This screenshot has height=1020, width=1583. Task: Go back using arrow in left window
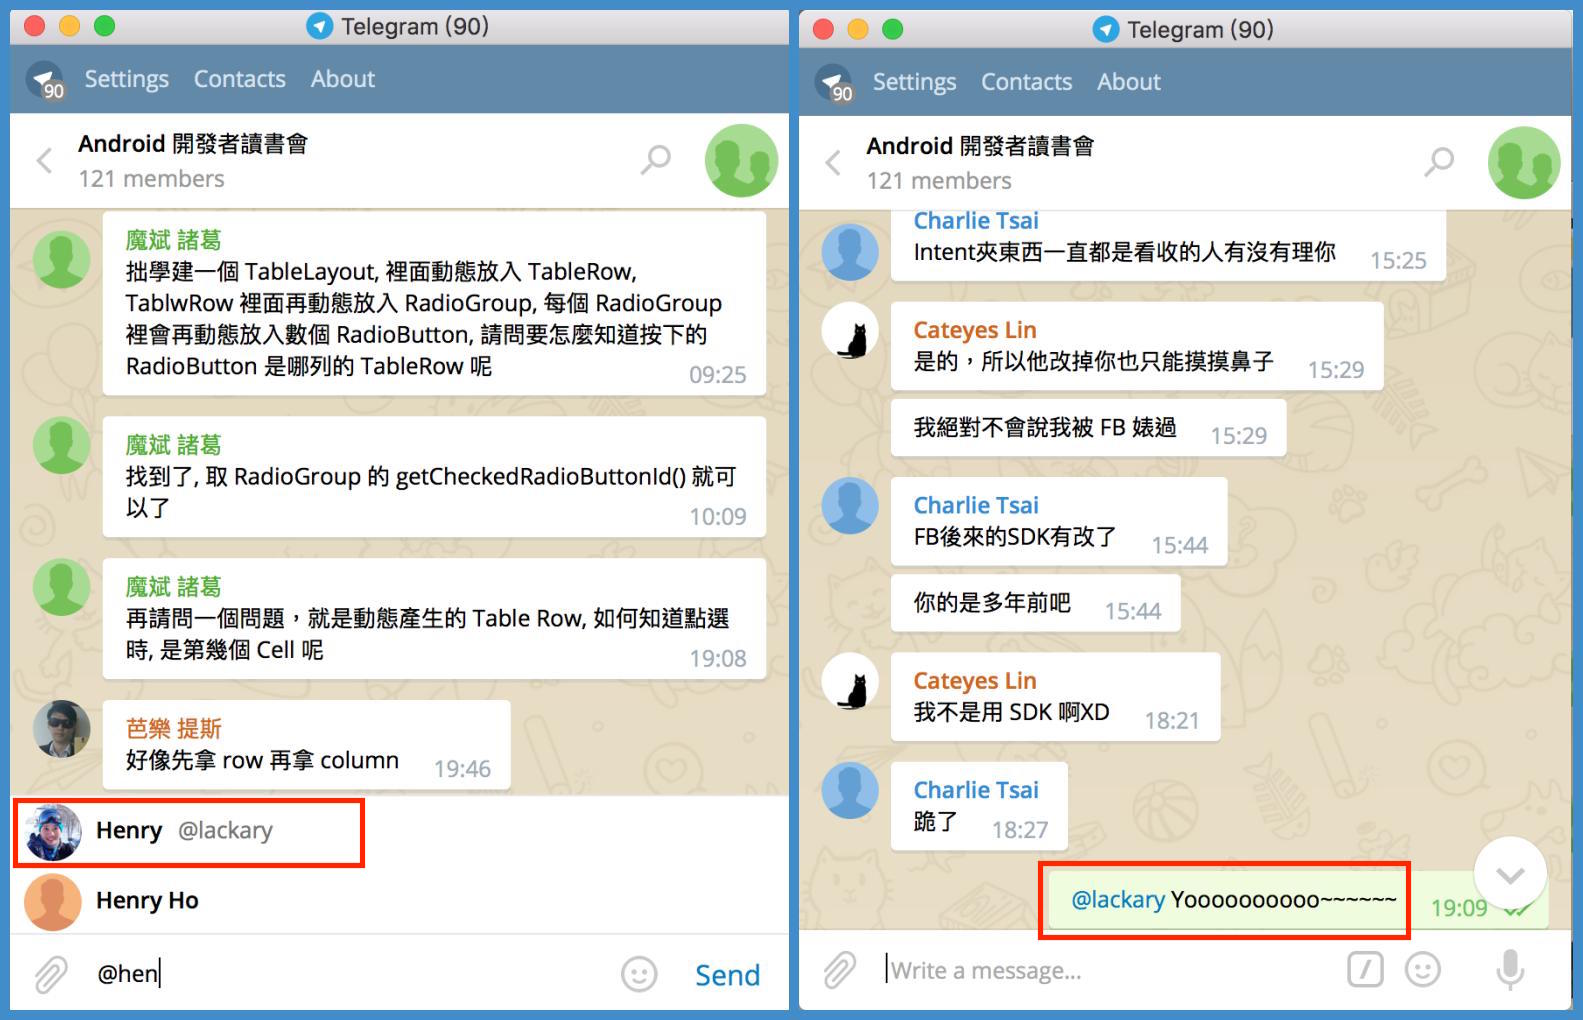[x=44, y=160]
